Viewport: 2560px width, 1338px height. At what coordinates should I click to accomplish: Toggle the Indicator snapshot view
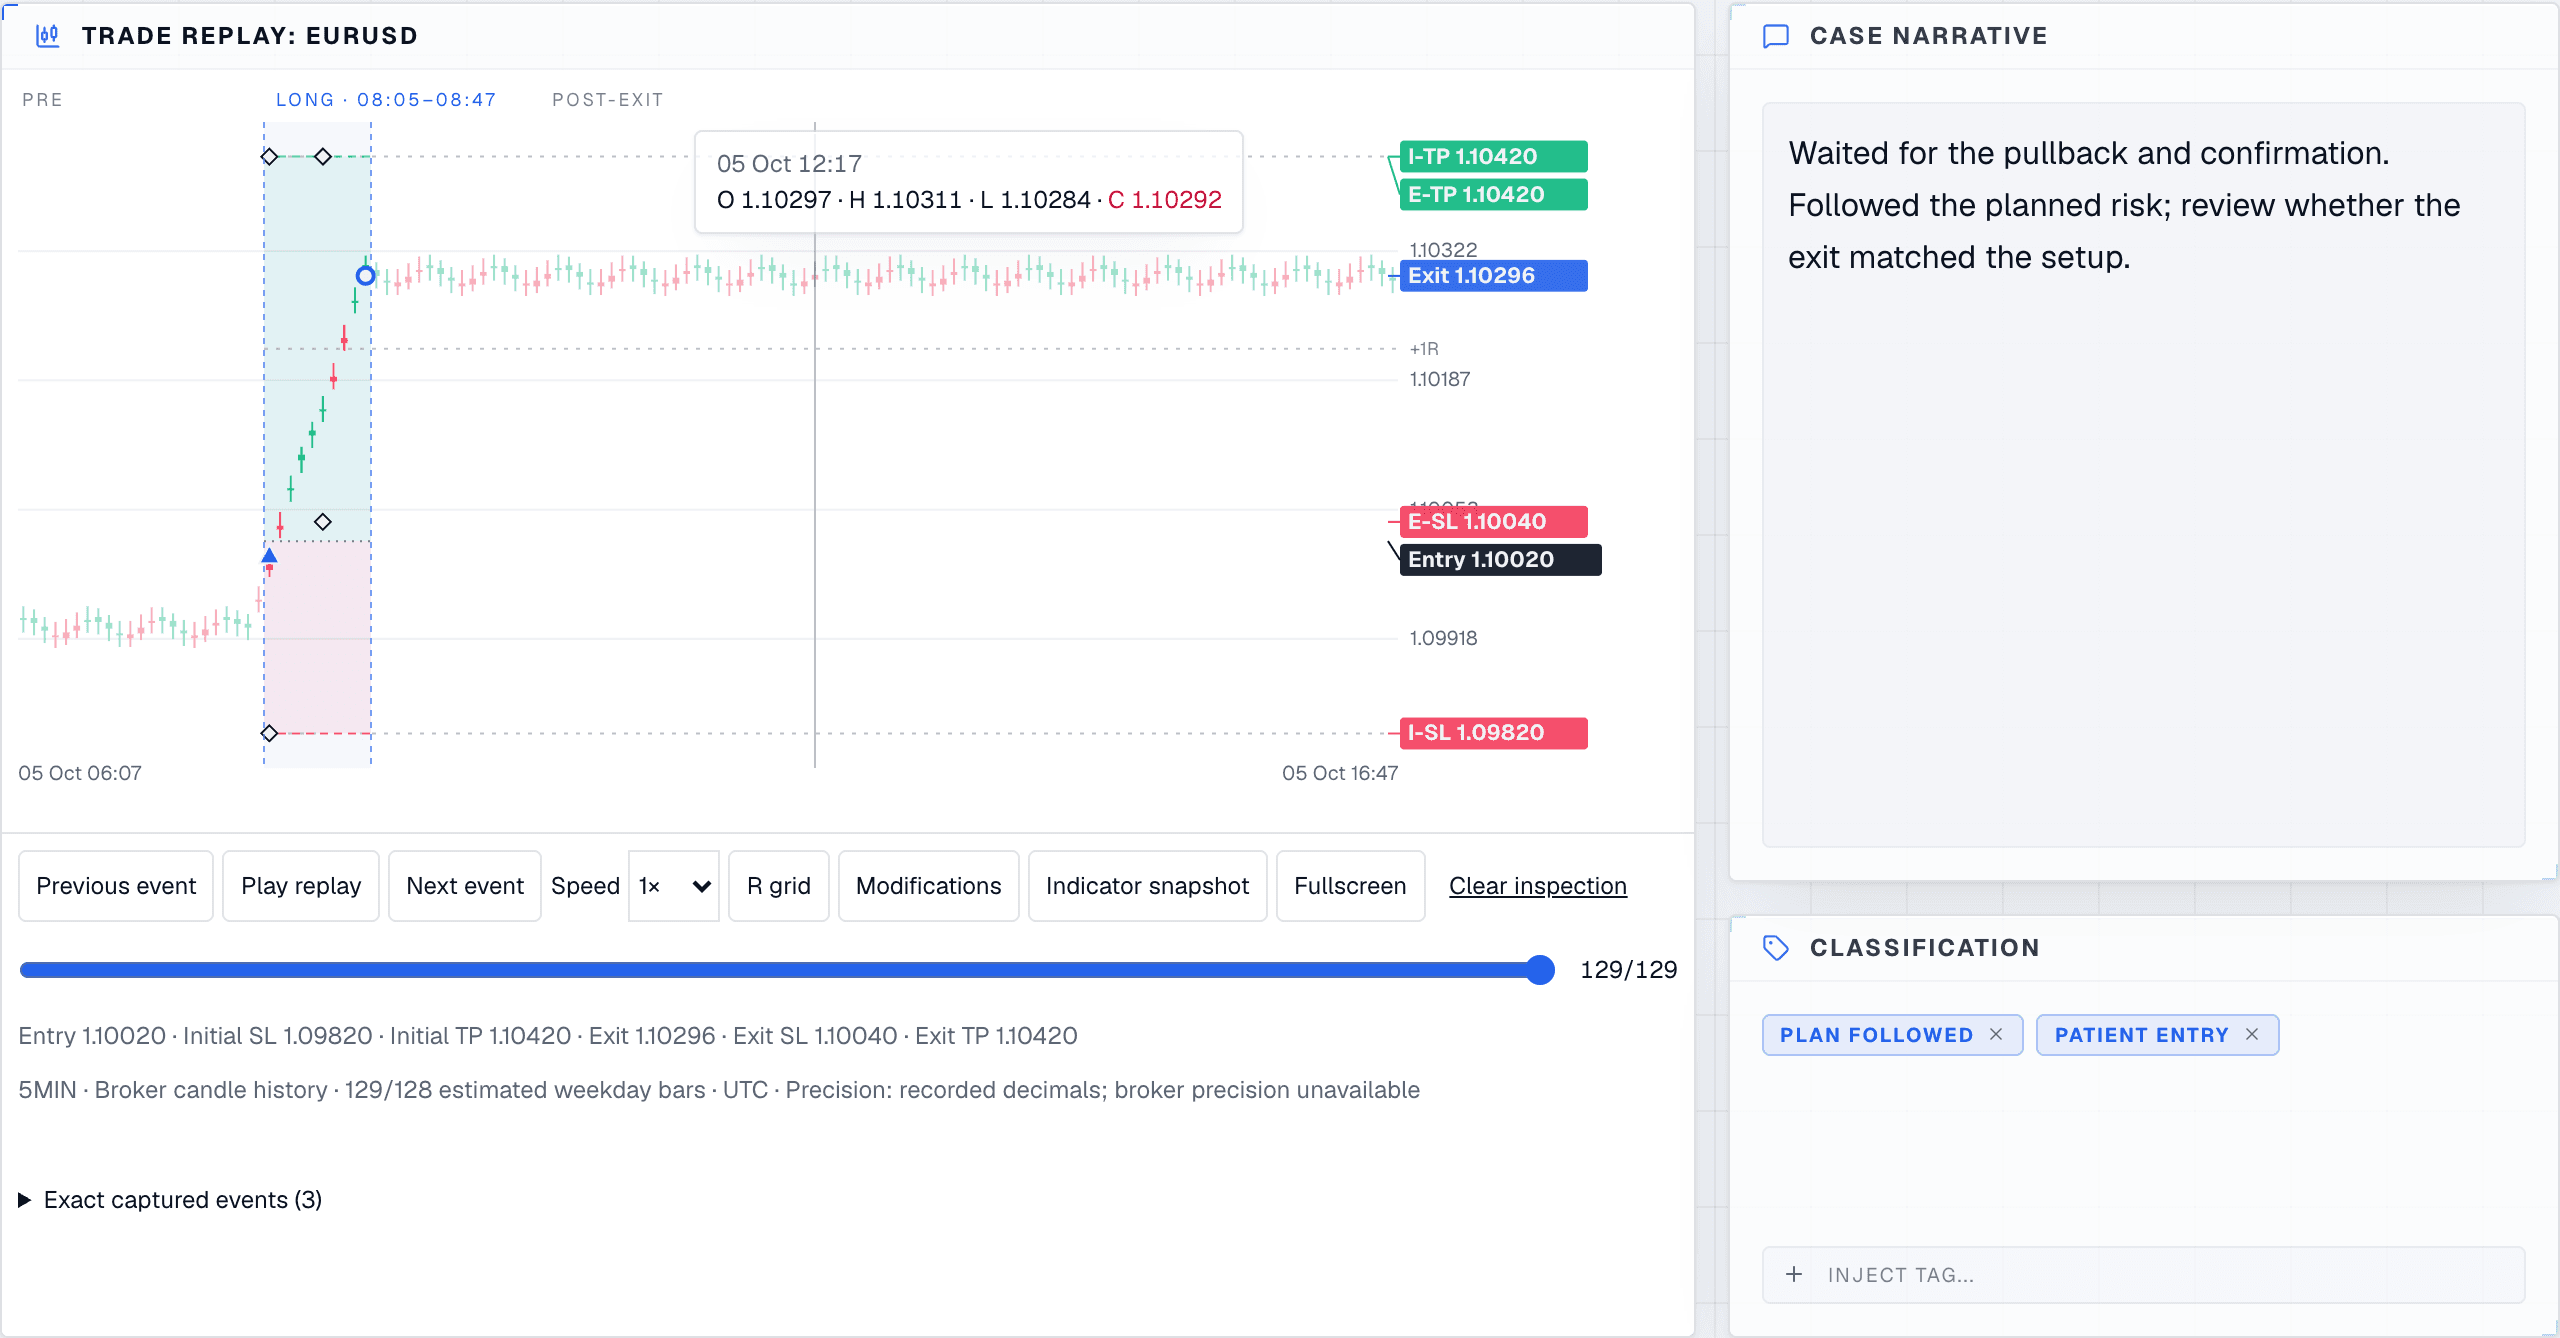pos(1147,886)
